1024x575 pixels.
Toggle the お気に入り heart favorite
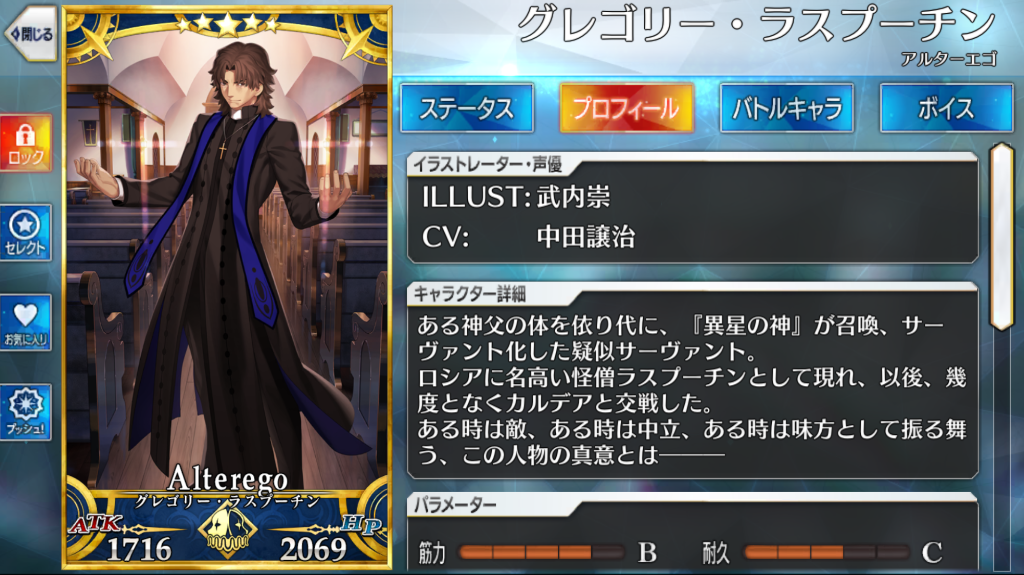click(x=25, y=323)
